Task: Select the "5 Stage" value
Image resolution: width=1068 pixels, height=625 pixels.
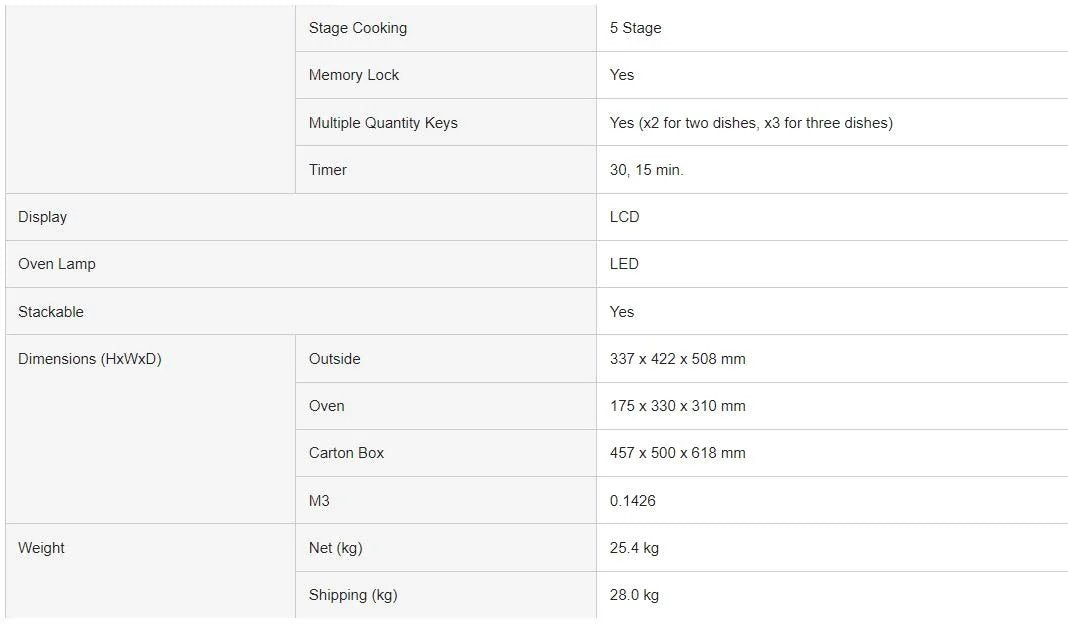Action: coord(636,28)
